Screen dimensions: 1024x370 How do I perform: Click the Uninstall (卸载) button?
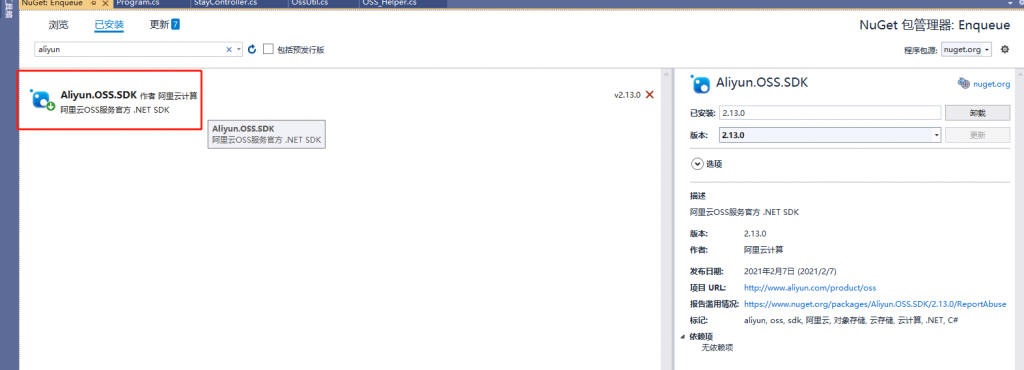[x=977, y=113]
